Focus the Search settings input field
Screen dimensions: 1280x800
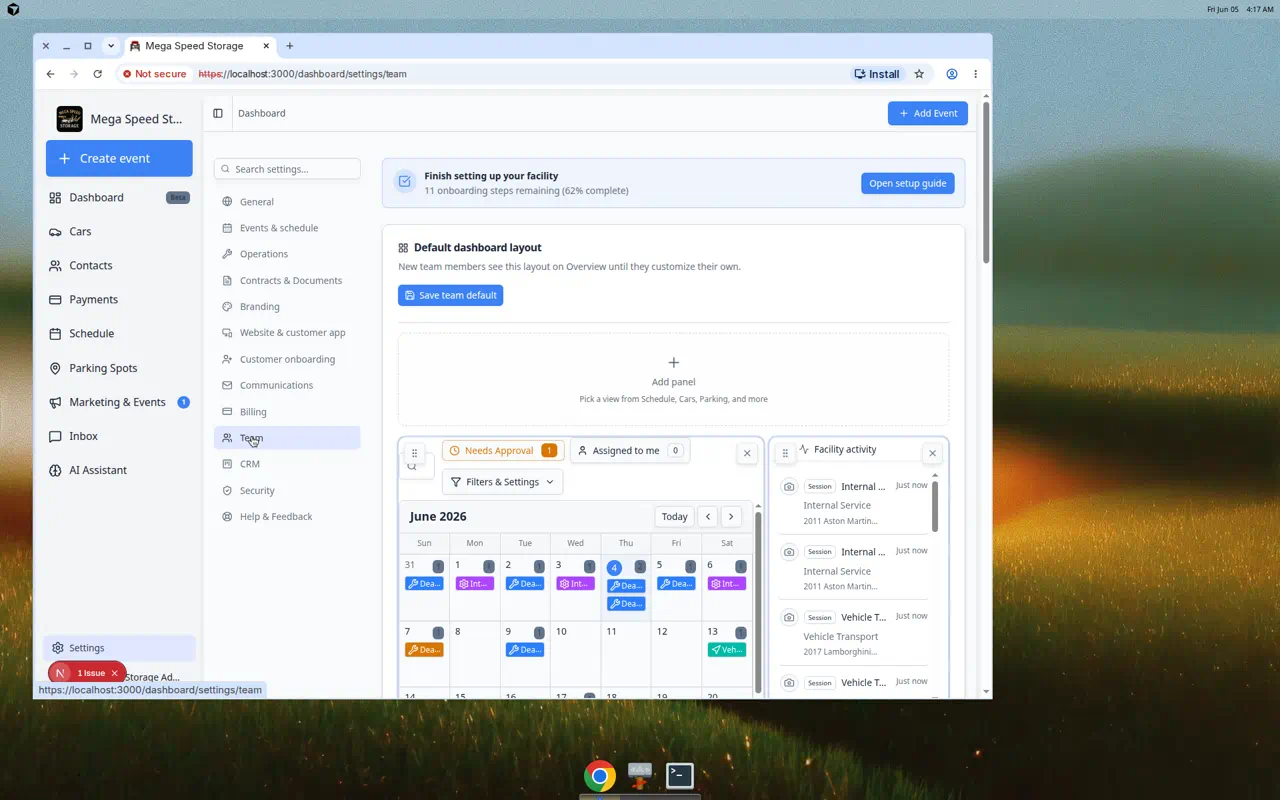tap(287, 169)
